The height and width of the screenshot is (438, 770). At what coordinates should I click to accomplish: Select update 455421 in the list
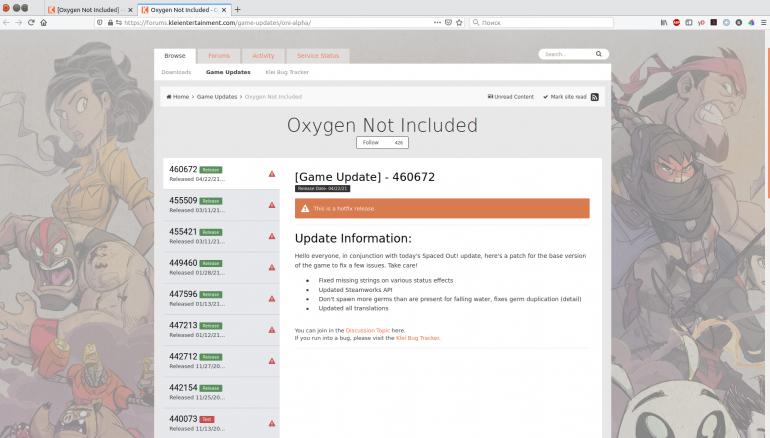coord(221,236)
